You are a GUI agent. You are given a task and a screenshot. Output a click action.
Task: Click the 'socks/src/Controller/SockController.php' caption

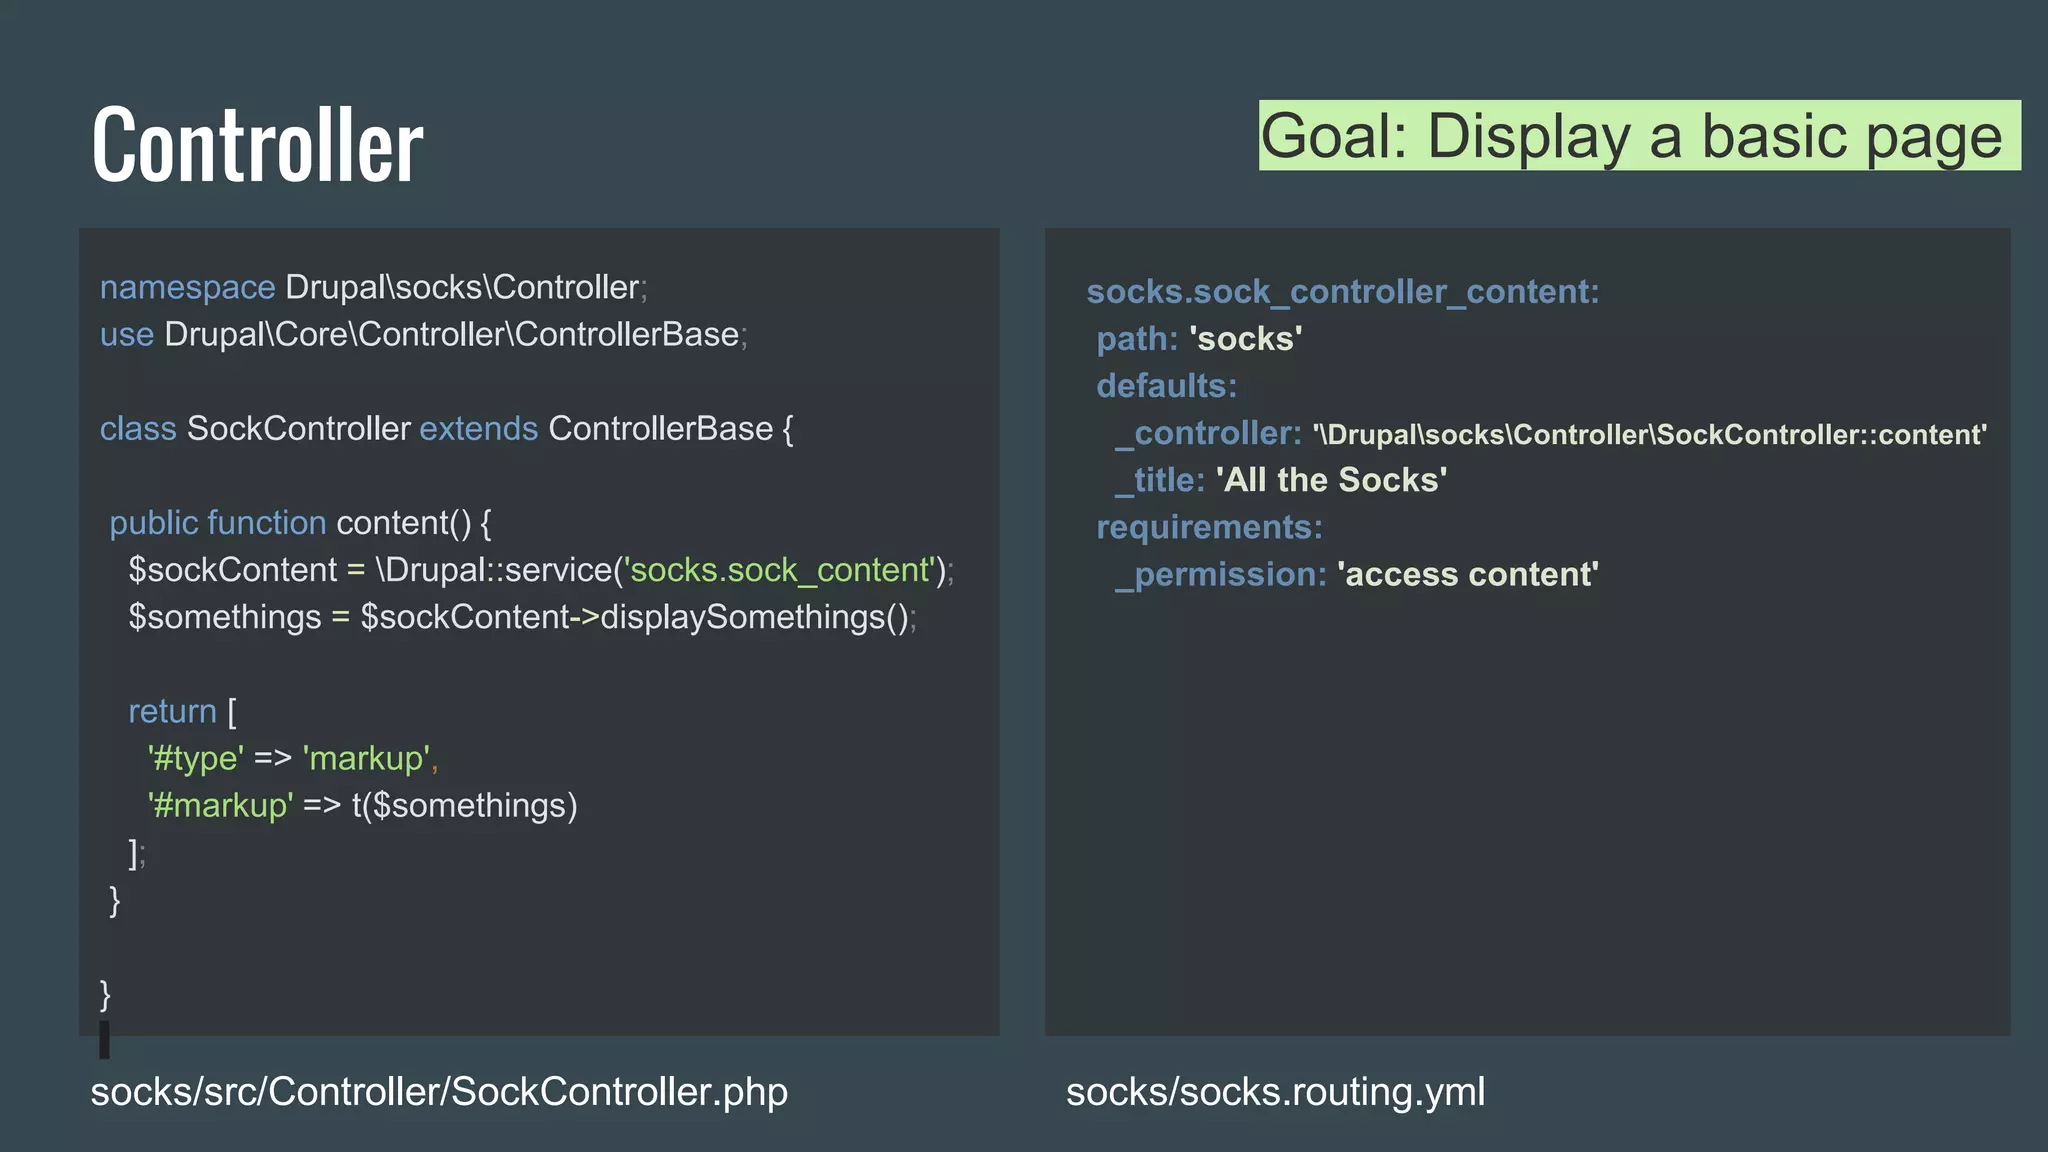[439, 1092]
